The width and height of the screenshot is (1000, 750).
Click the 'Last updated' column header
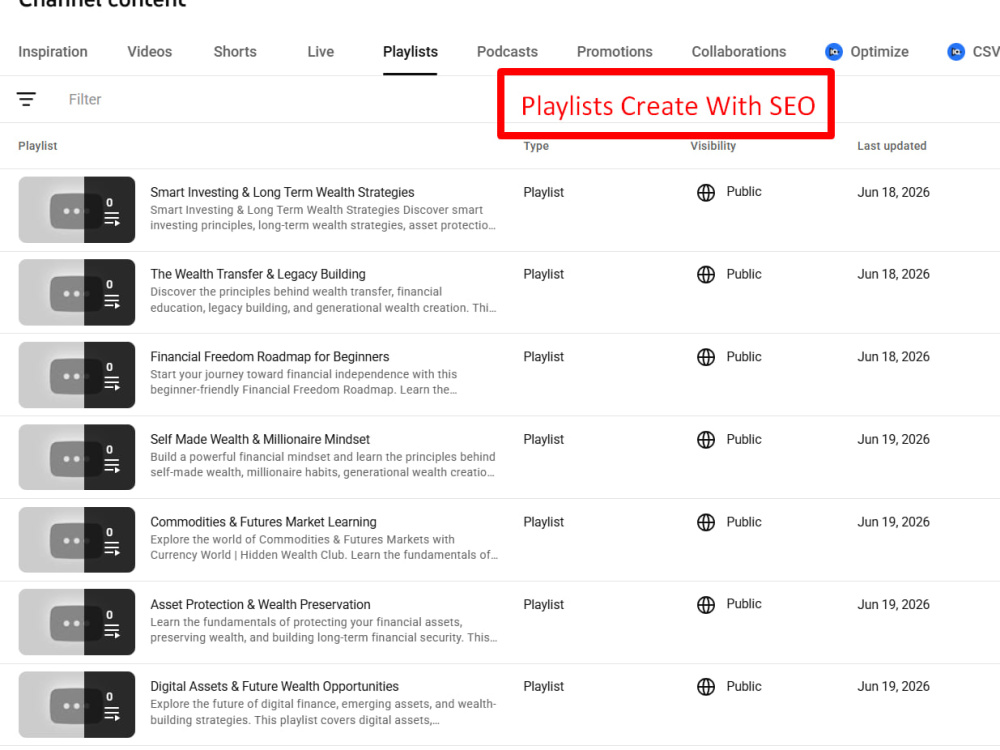891,146
